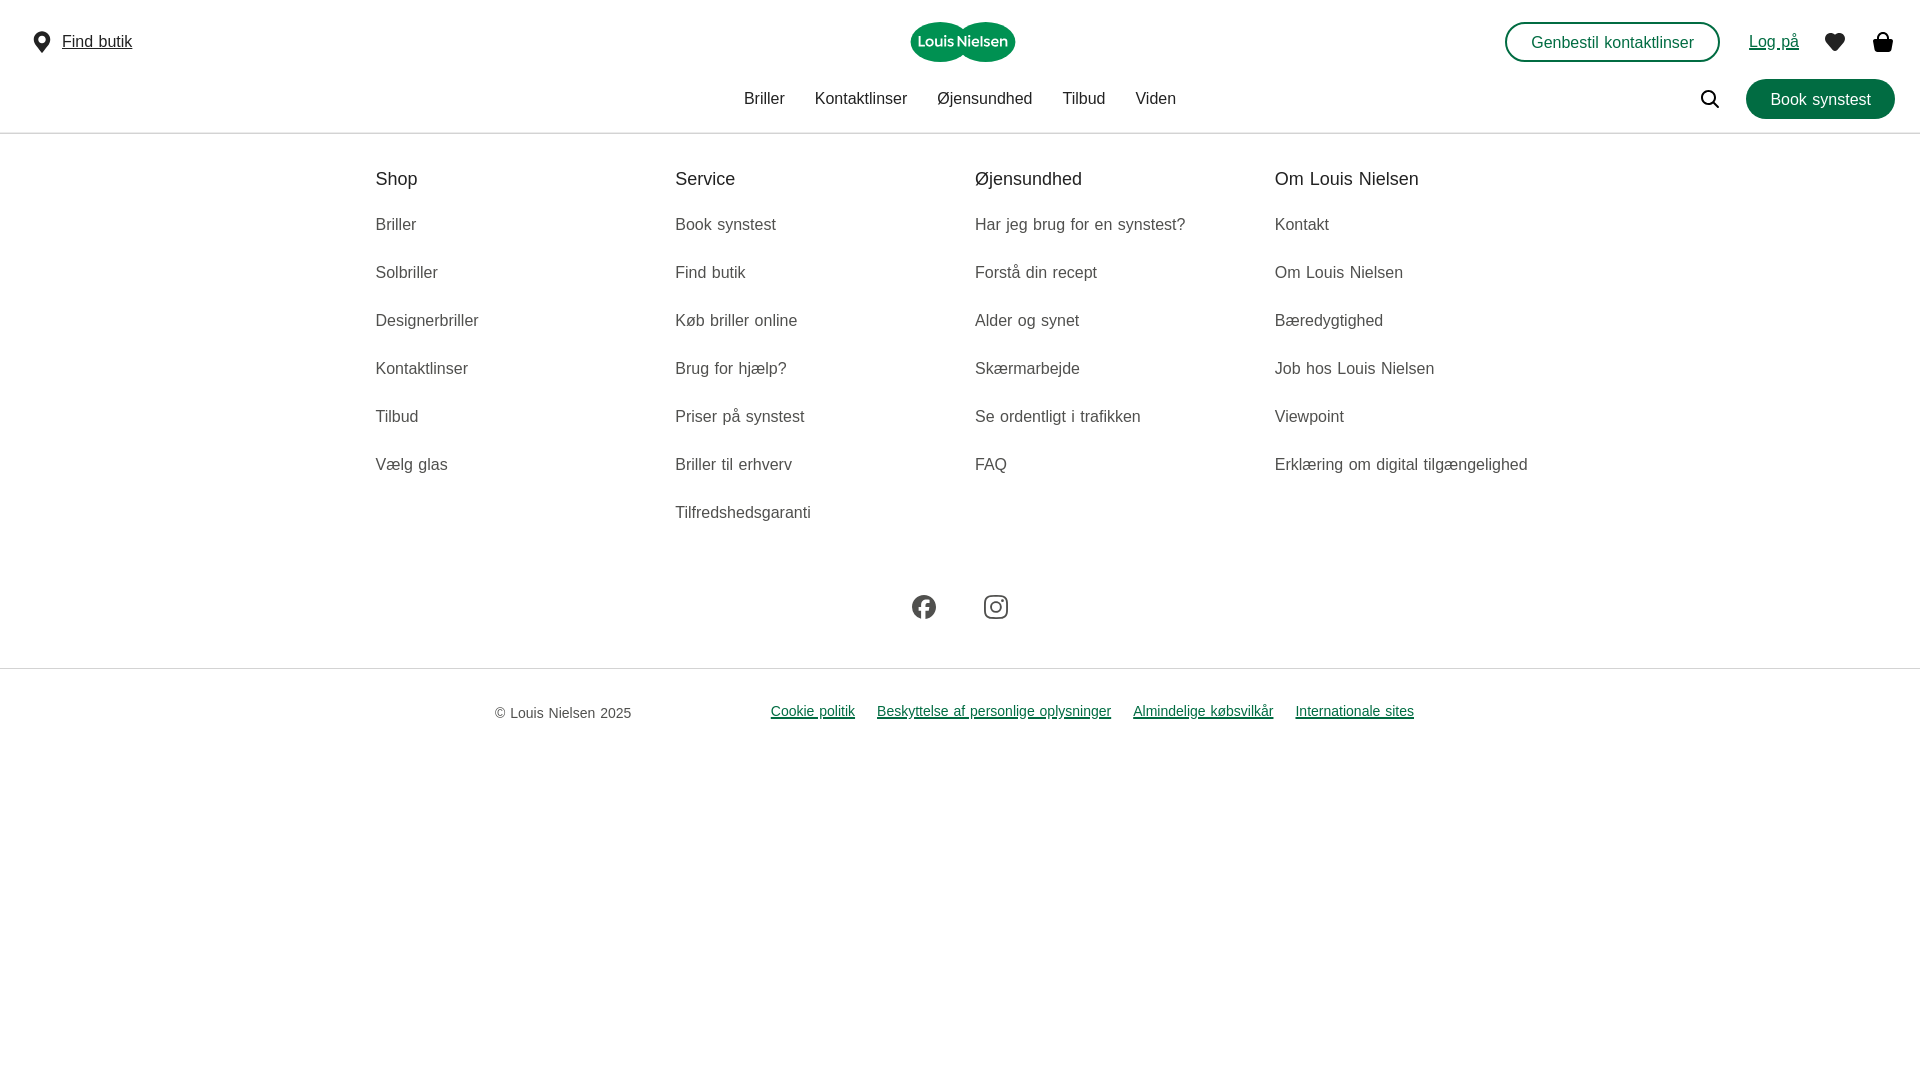The height and width of the screenshot is (1080, 1920).
Task: Click the Øjensundhed footer column heading
Action: coord(1028,179)
